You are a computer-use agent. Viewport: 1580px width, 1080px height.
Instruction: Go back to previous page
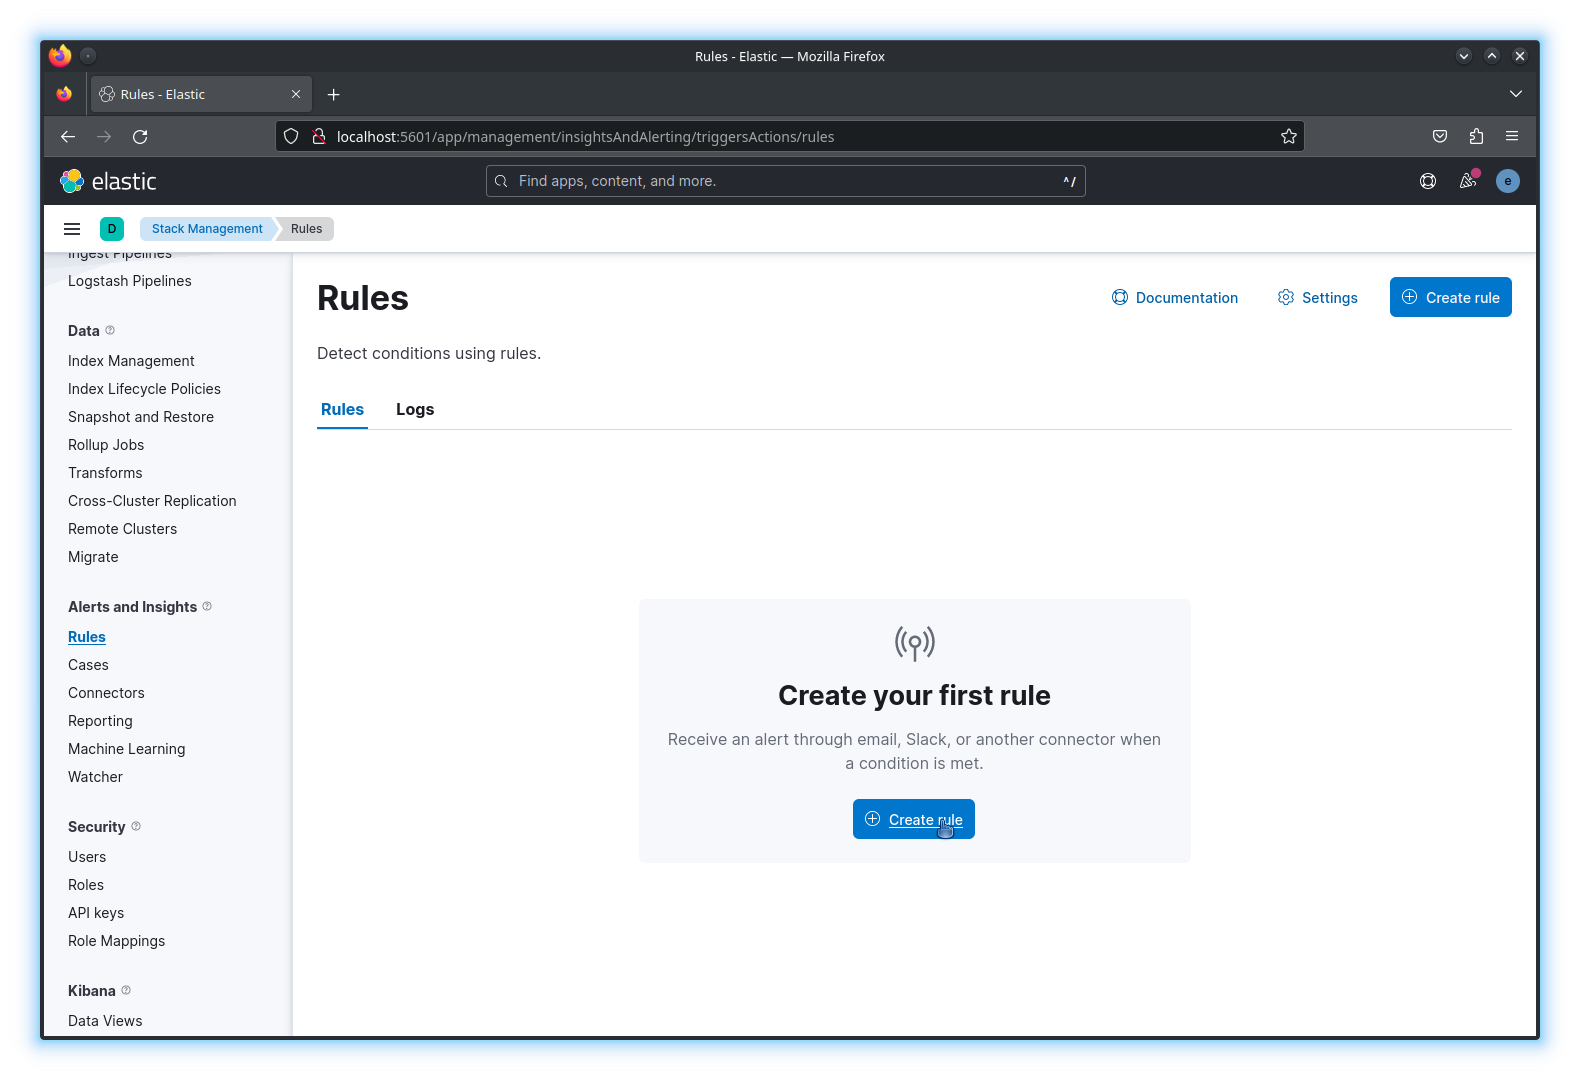tap(68, 137)
